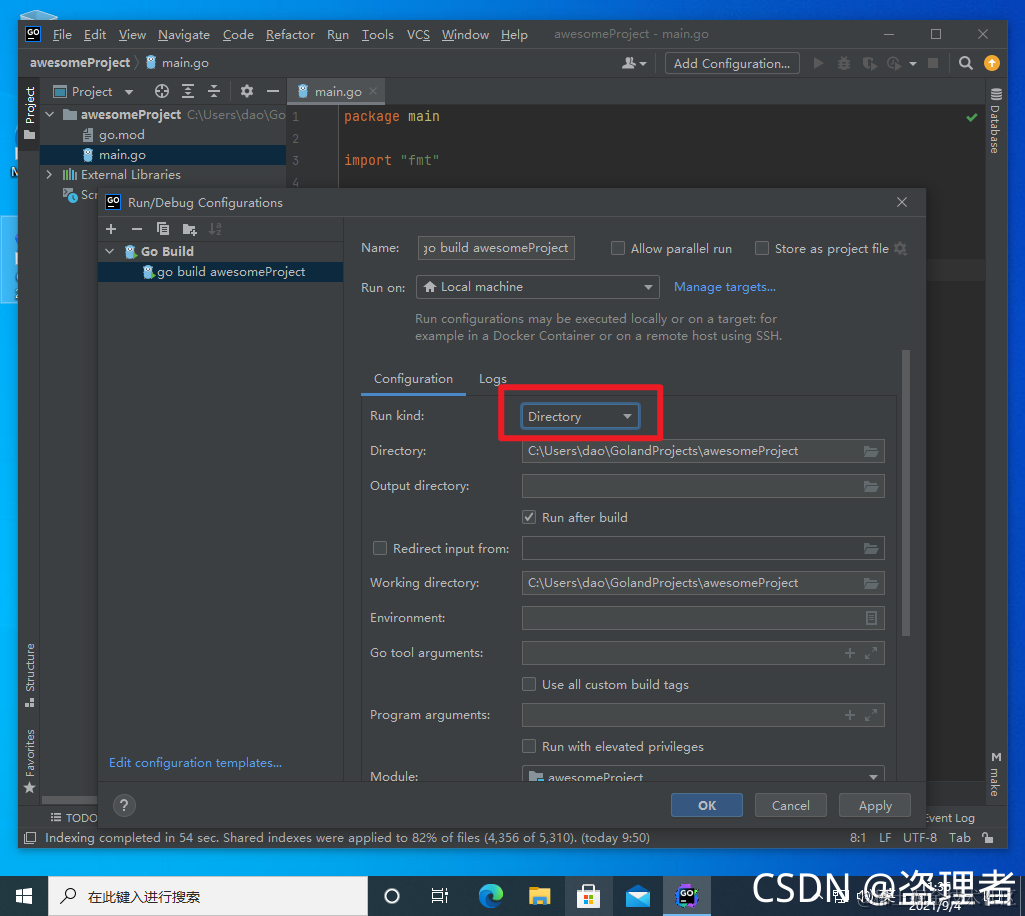Screen dimensions: 1025x916
Task: Add new configuration with plus icon
Action: [x=111, y=229]
